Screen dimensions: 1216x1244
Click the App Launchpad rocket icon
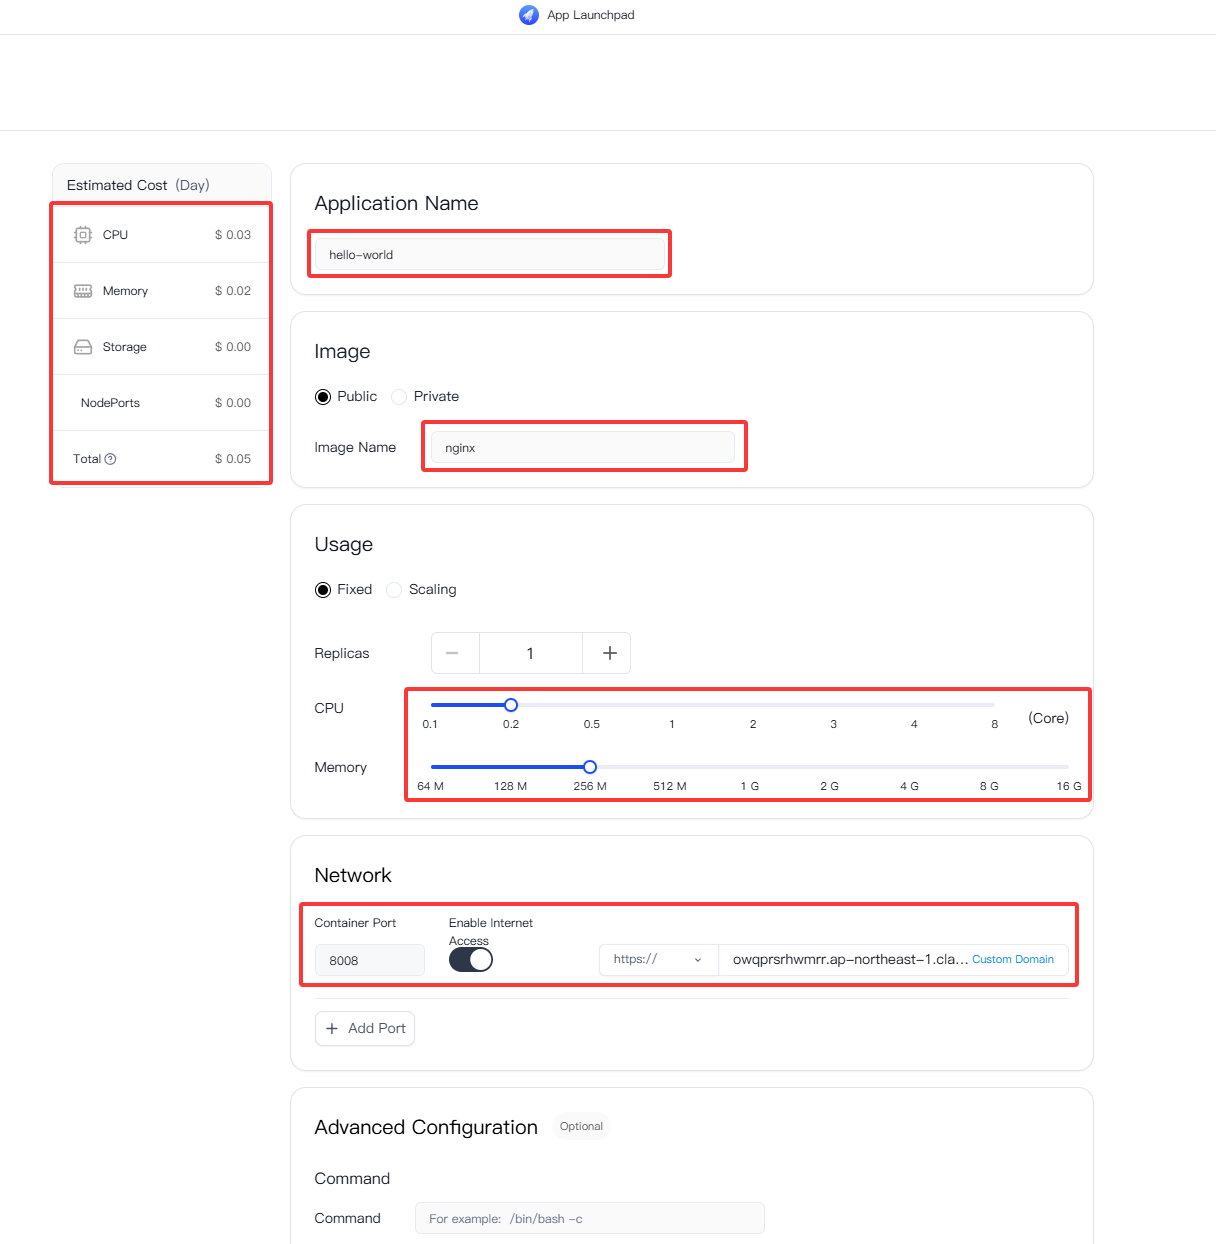(529, 15)
